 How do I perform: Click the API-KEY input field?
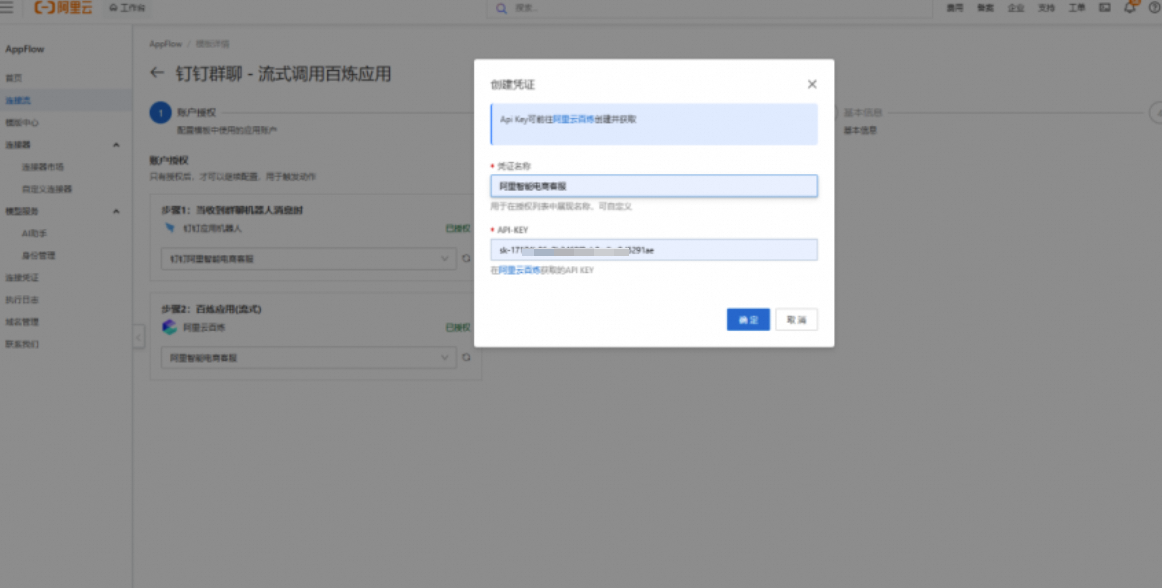tap(654, 250)
